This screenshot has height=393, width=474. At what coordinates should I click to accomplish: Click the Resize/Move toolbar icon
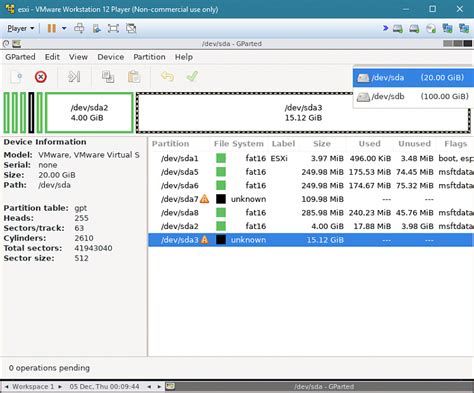pos(74,77)
